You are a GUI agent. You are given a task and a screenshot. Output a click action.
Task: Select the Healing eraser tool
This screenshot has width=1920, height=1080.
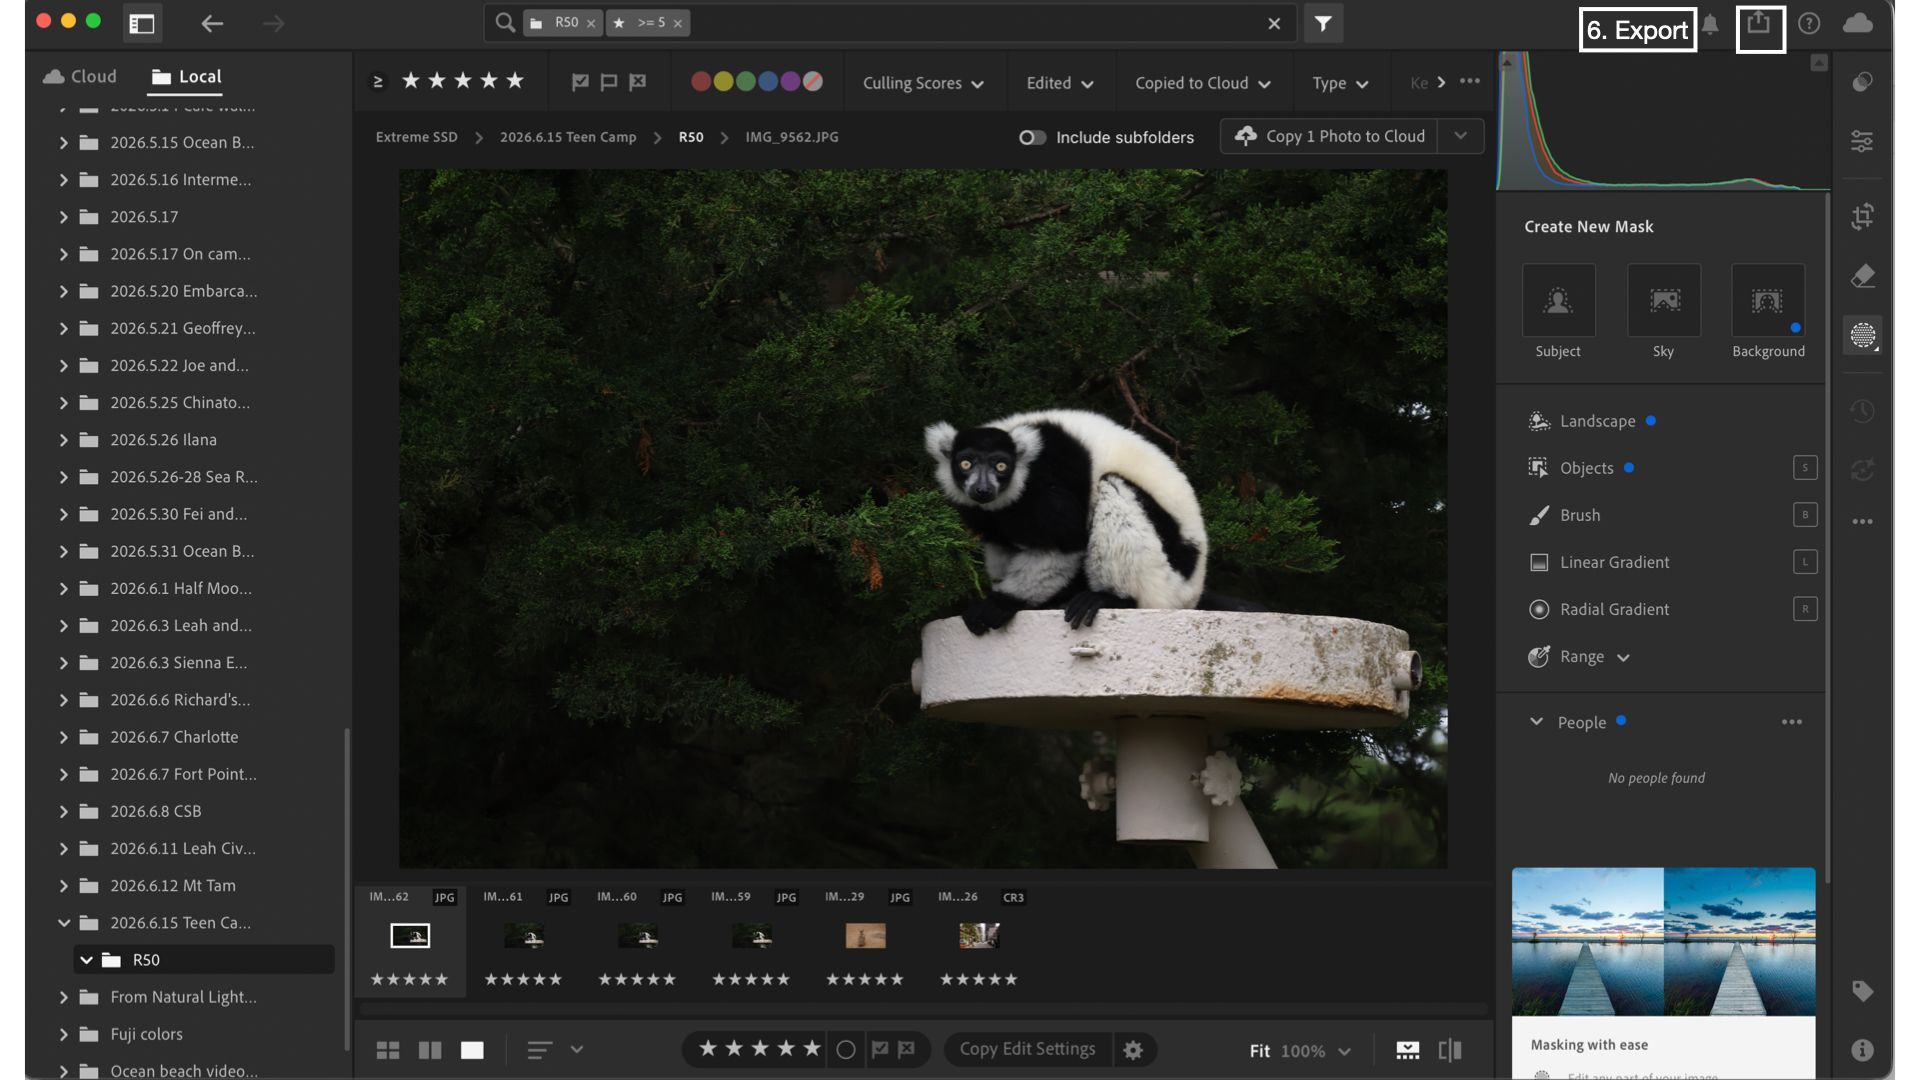1862,275
